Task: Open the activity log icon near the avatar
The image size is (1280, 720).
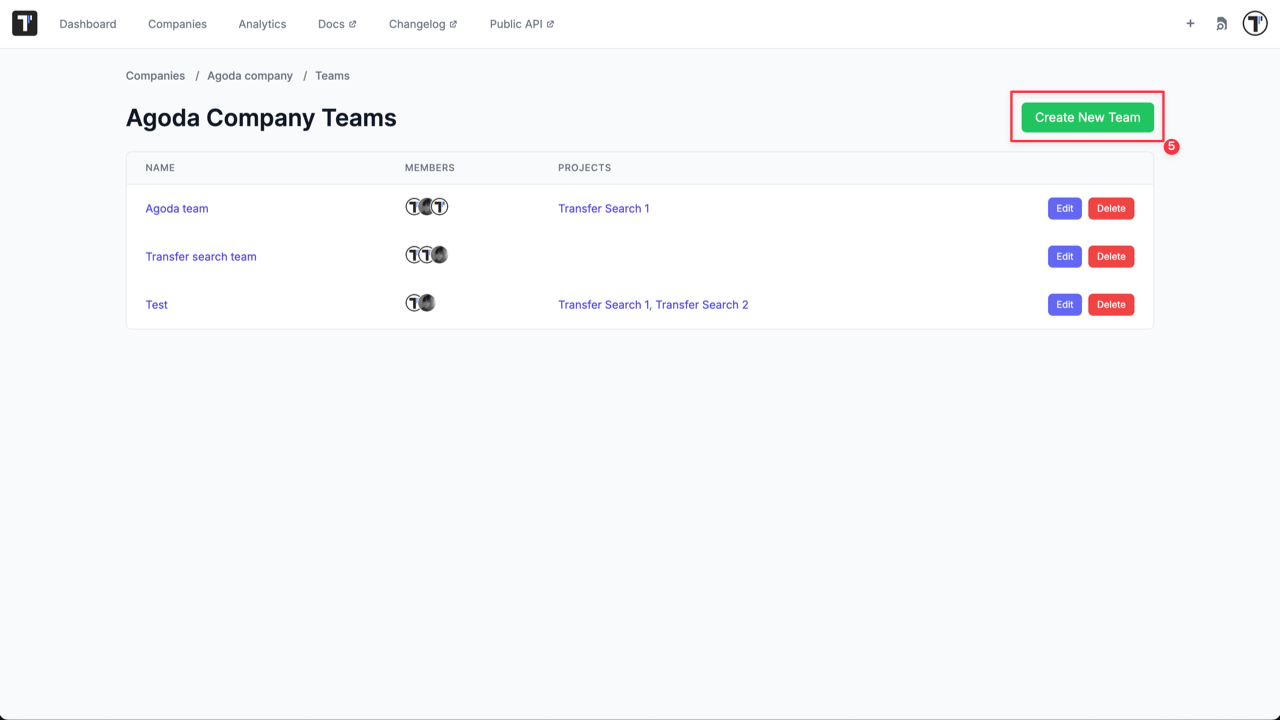Action: (1221, 23)
